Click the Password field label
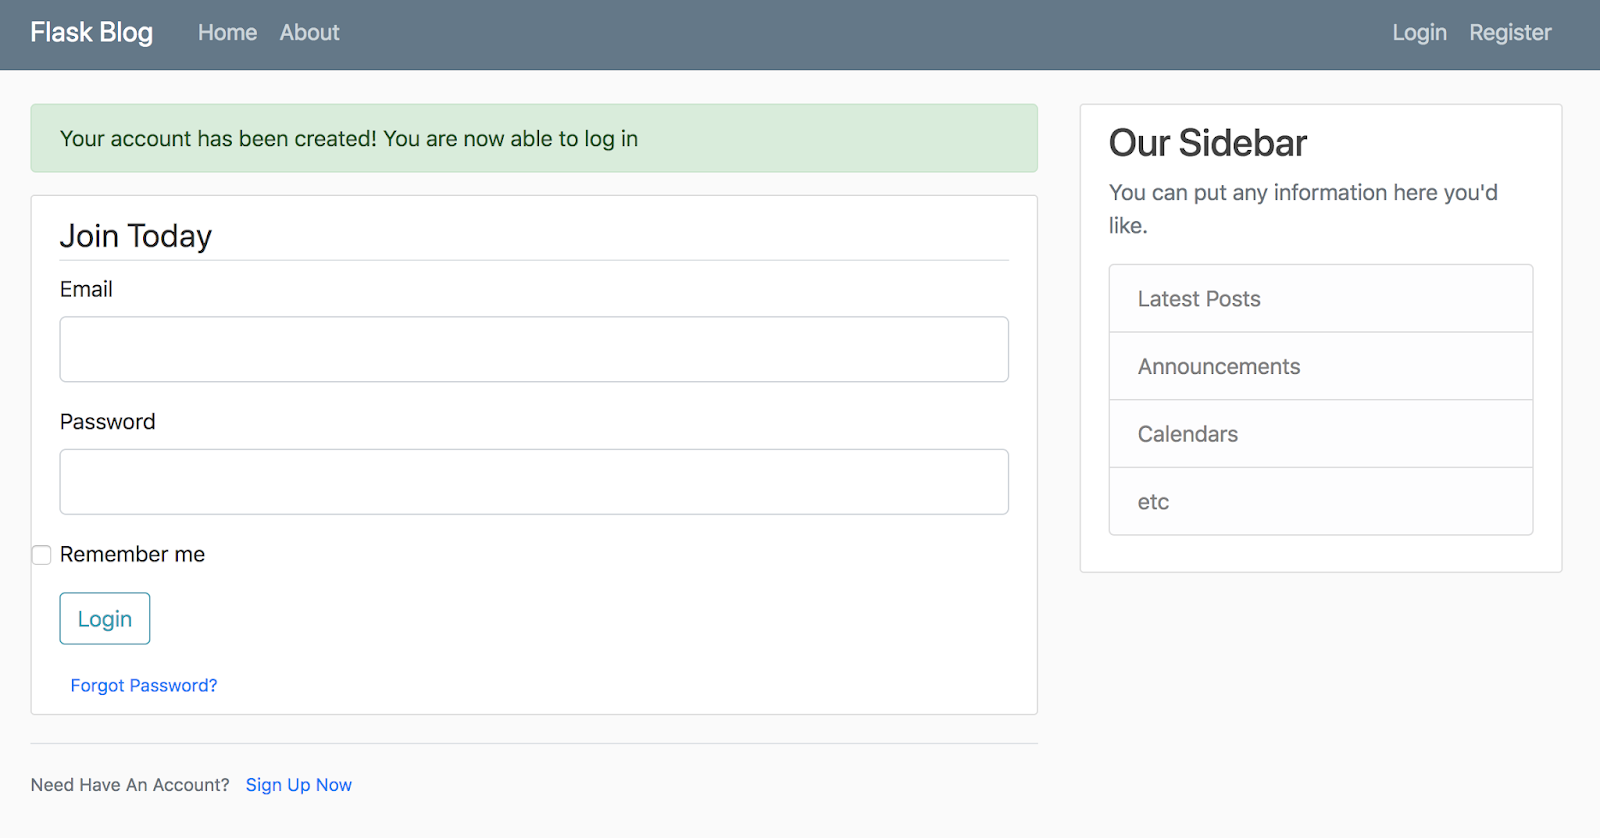Screen dimensions: 1600x838 108,422
